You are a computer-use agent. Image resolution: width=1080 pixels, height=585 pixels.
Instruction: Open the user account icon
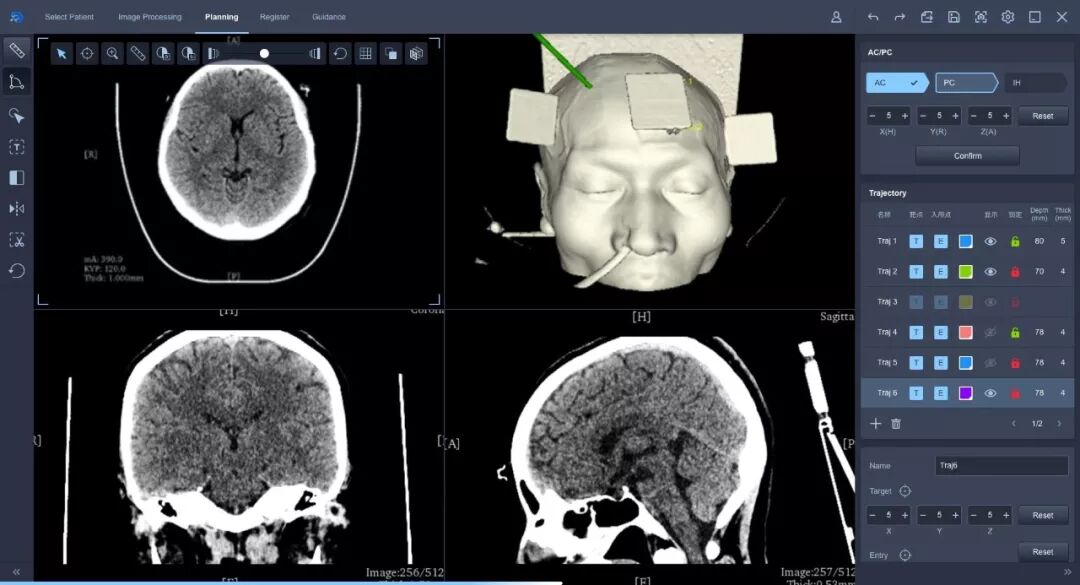[836, 17]
